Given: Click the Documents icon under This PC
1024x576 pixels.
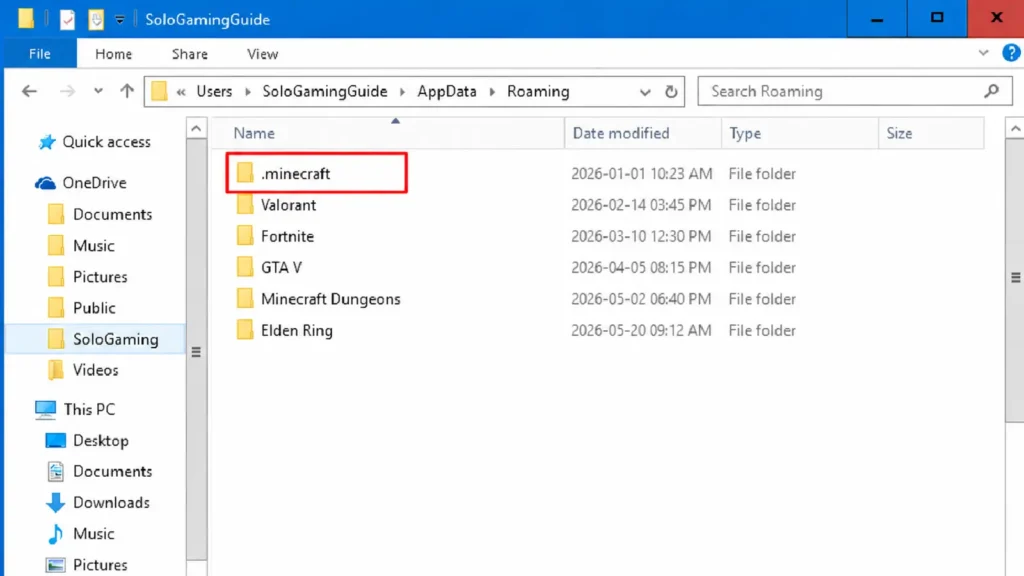Looking at the screenshot, I should coord(56,472).
